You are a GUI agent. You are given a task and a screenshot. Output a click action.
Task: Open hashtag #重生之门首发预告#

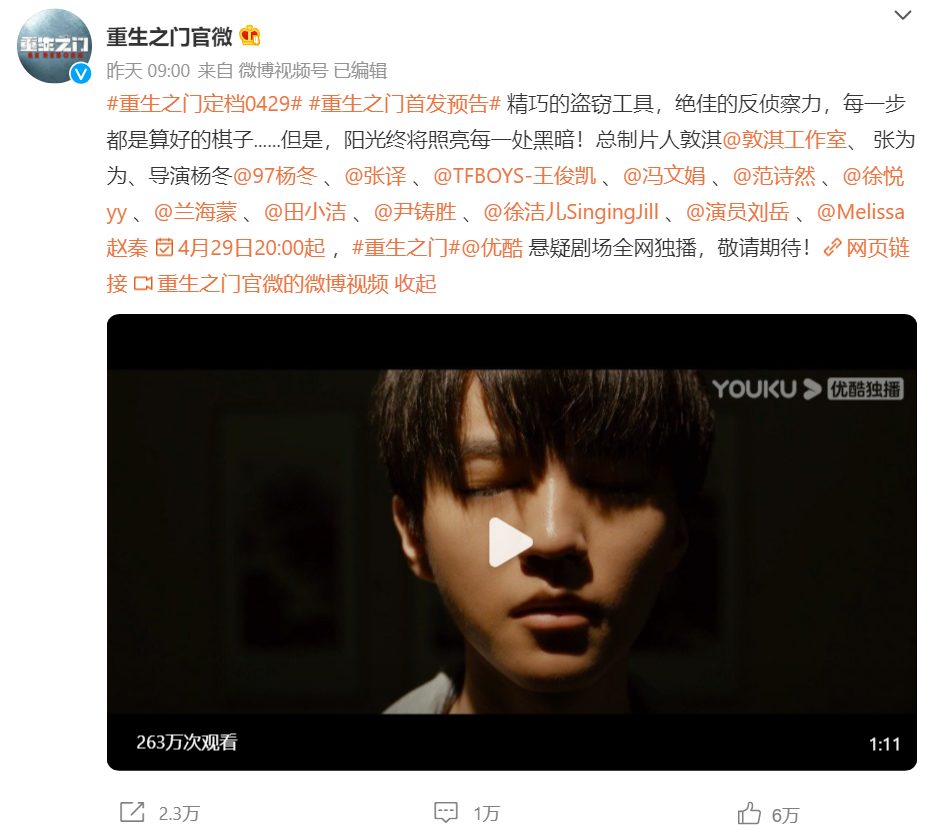click(405, 104)
